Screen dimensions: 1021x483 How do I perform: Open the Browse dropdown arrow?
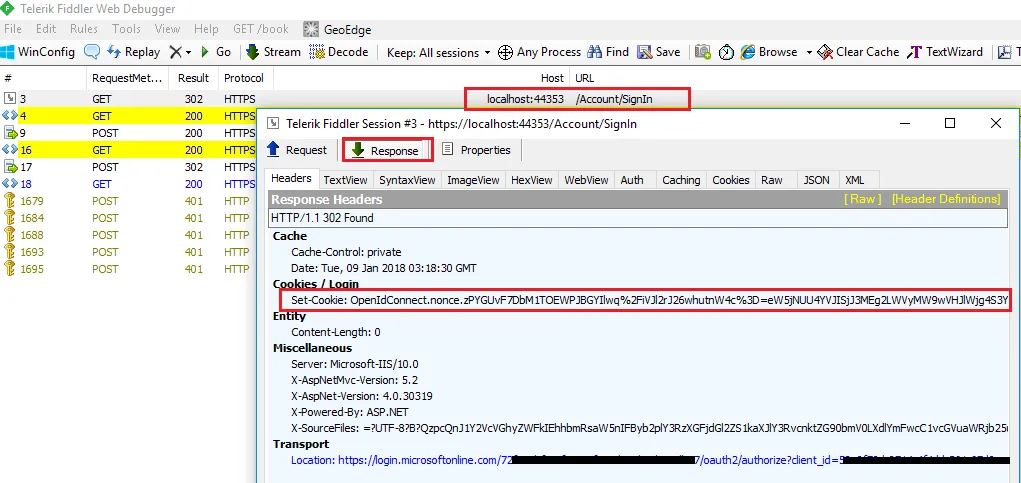tap(809, 52)
